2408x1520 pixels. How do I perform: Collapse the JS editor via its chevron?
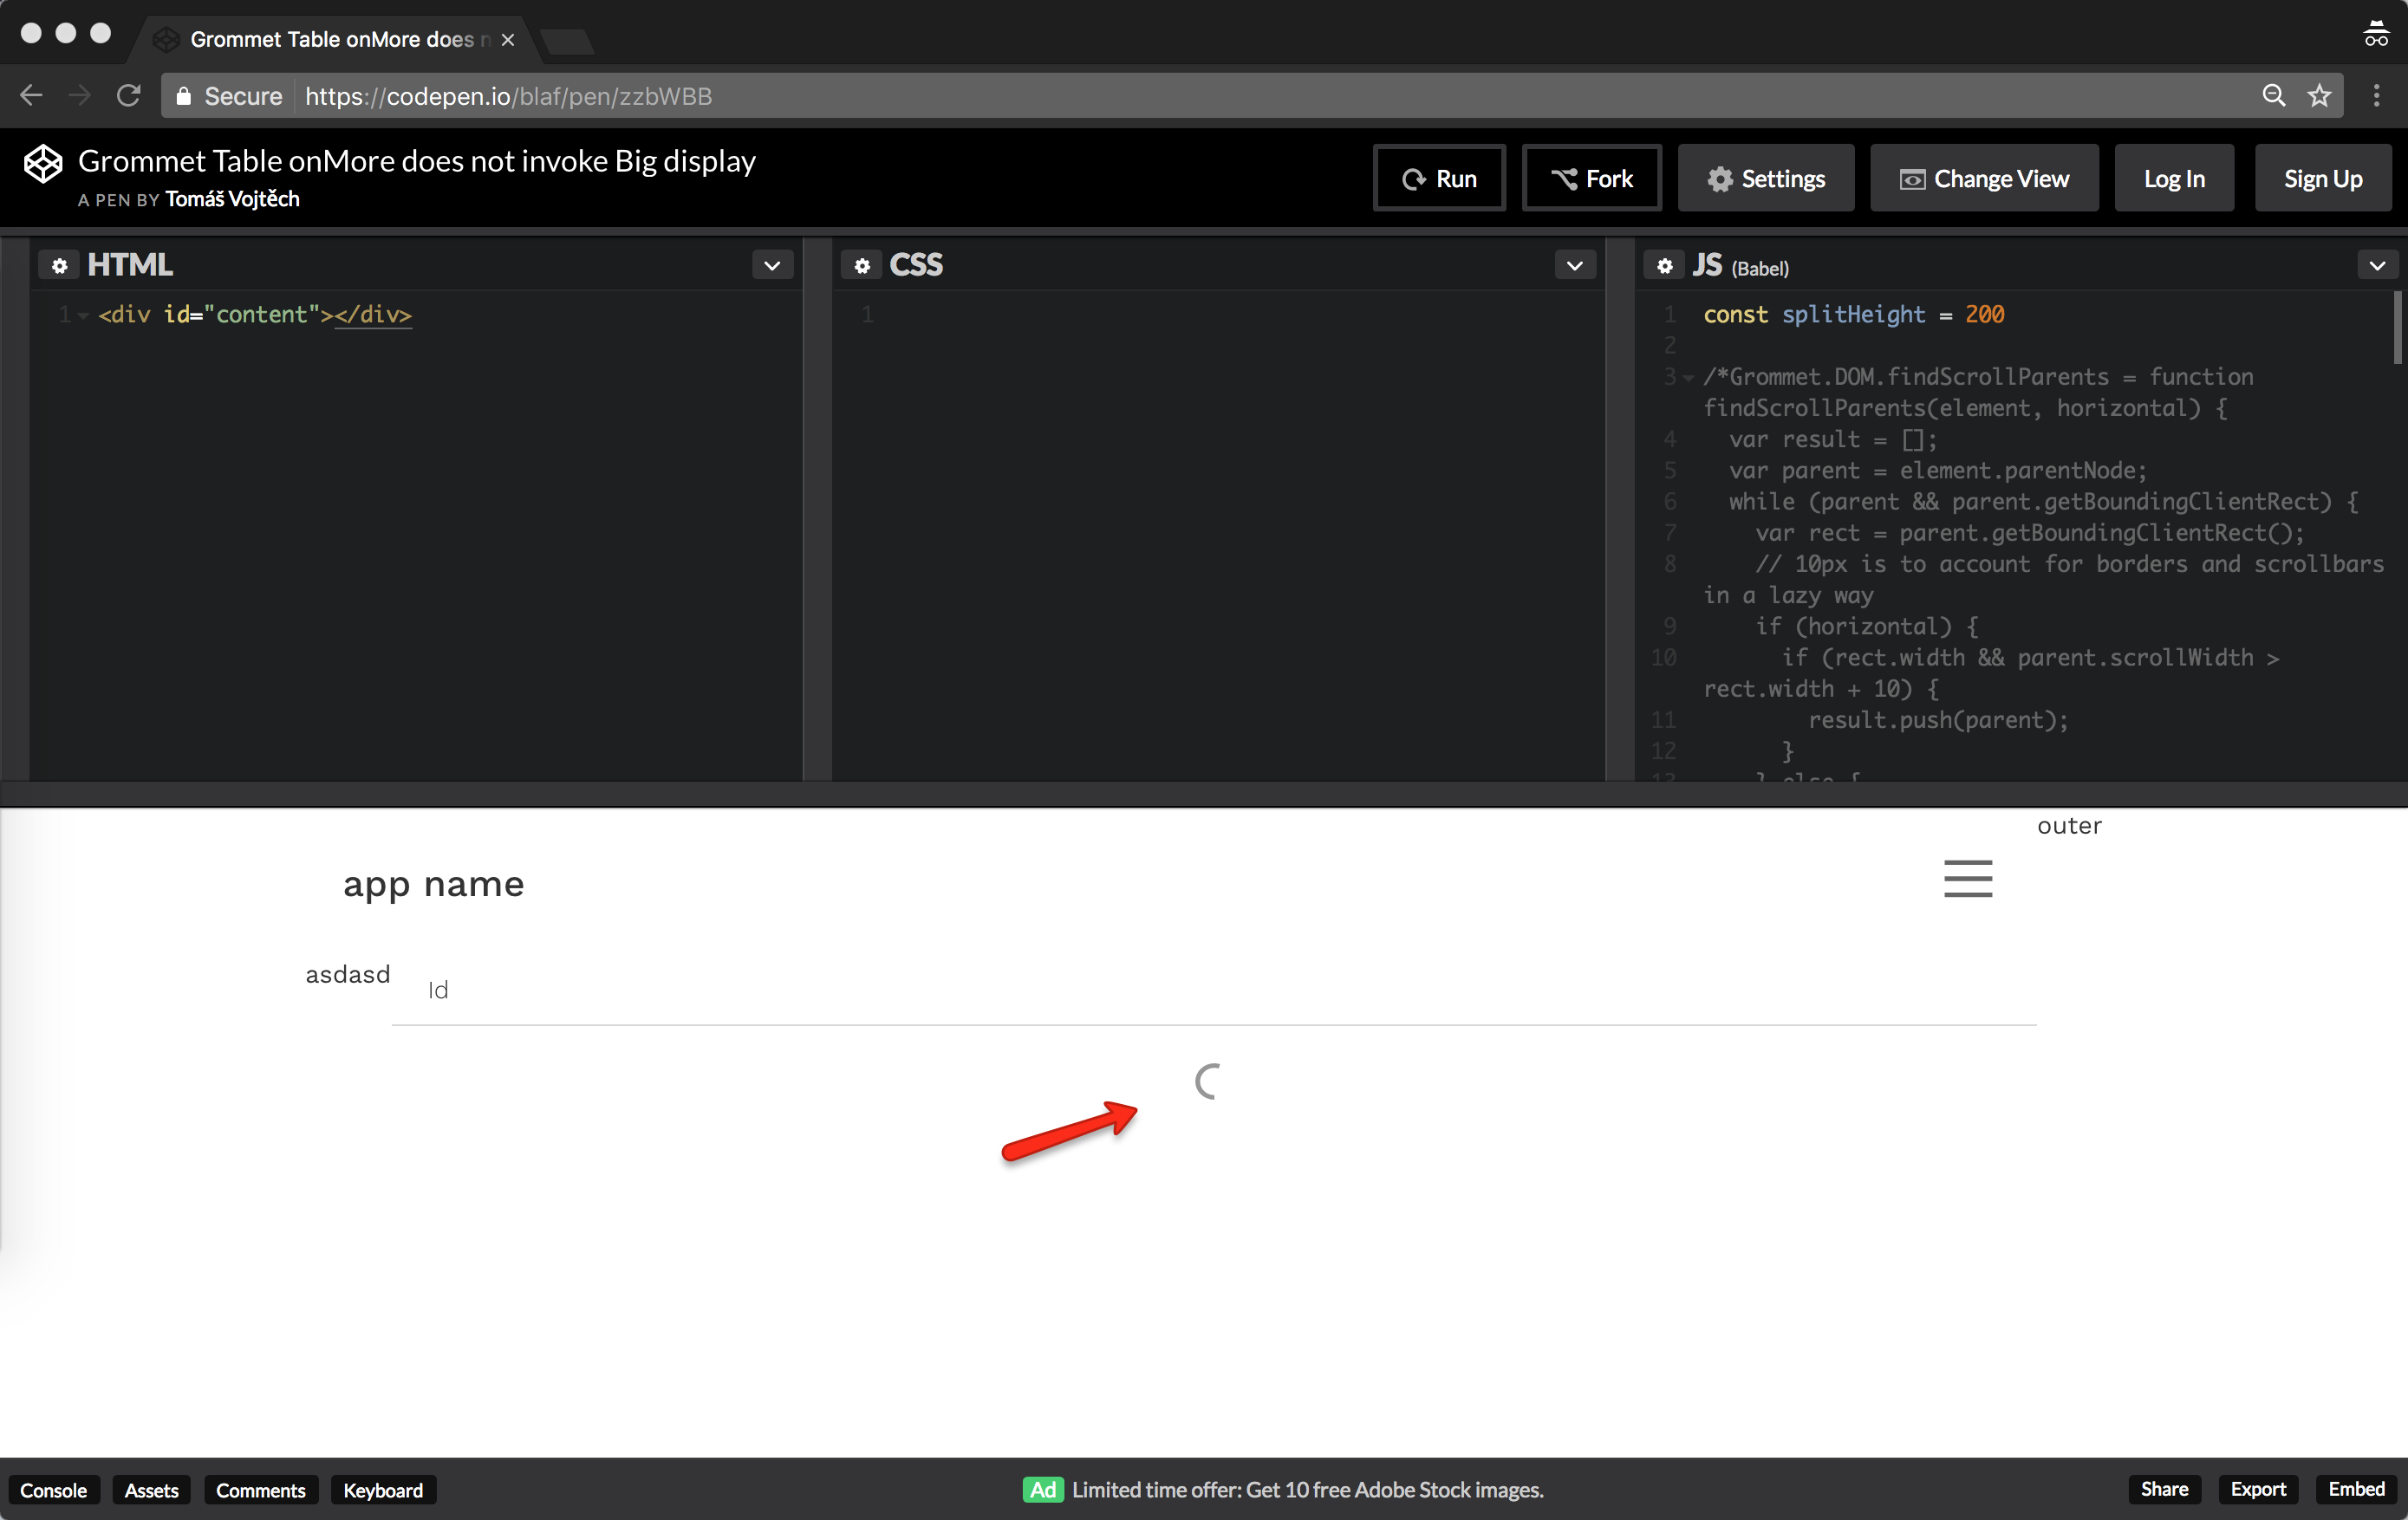click(x=2378, y=264)
